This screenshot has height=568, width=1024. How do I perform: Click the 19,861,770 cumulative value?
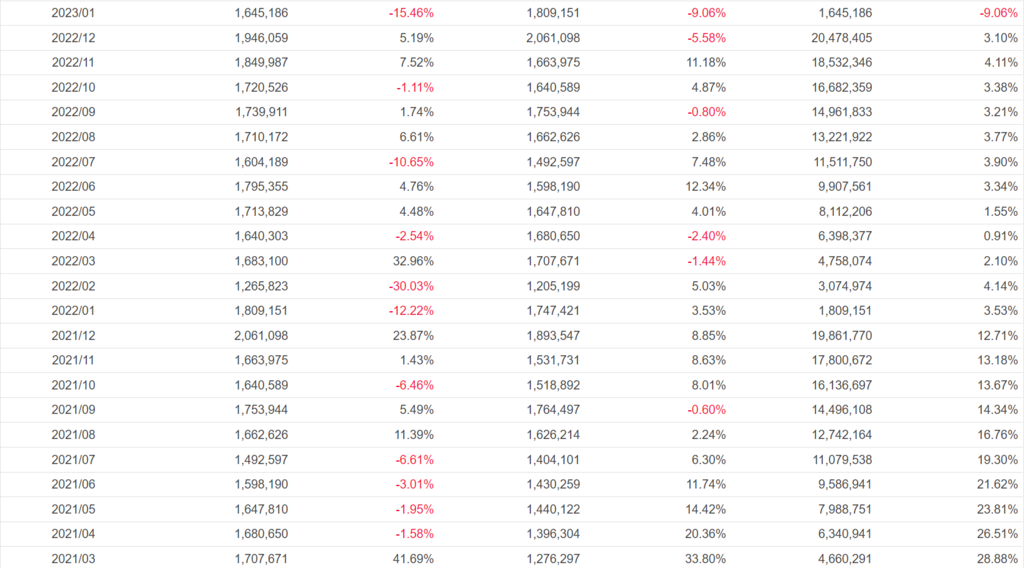(x=838, y=335)
